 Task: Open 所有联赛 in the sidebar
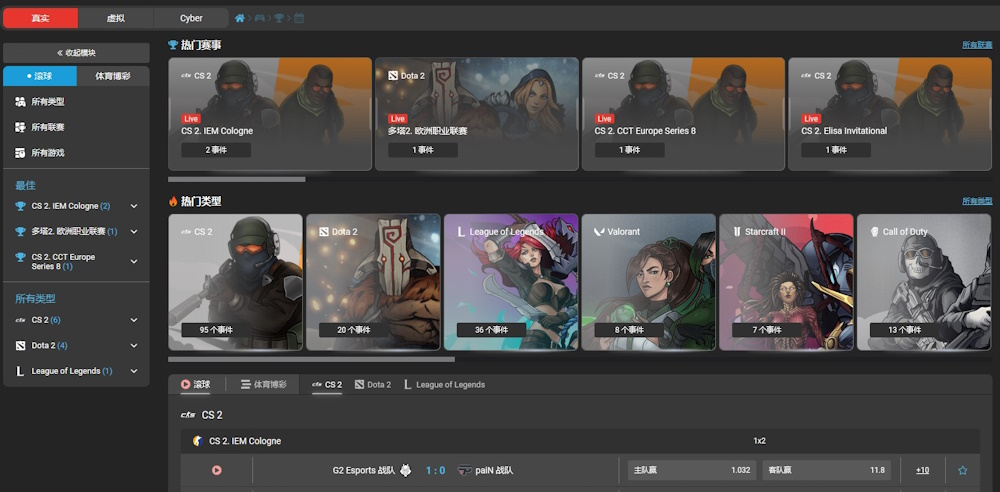pyautogui.click(x=47, y=128)
